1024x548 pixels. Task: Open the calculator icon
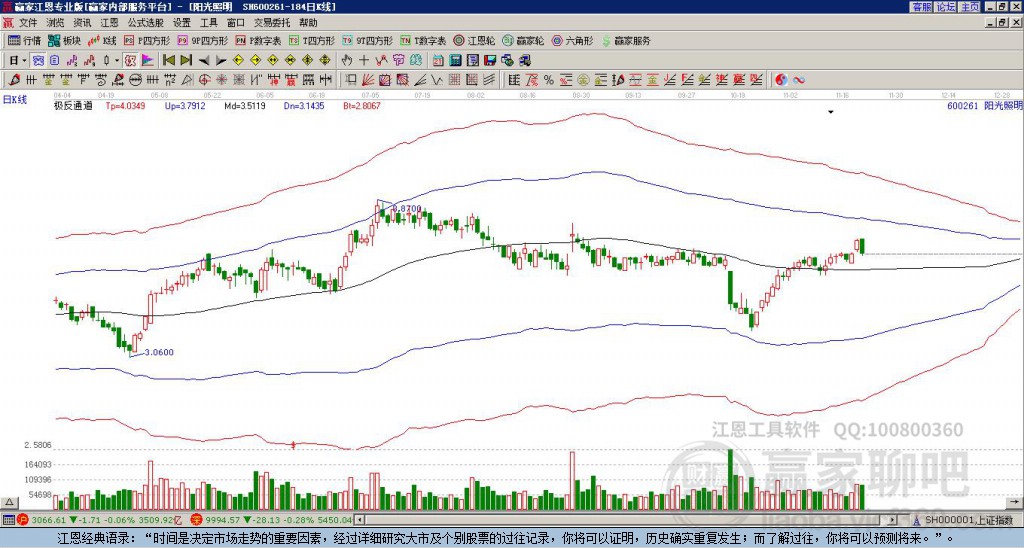[455, 61]
